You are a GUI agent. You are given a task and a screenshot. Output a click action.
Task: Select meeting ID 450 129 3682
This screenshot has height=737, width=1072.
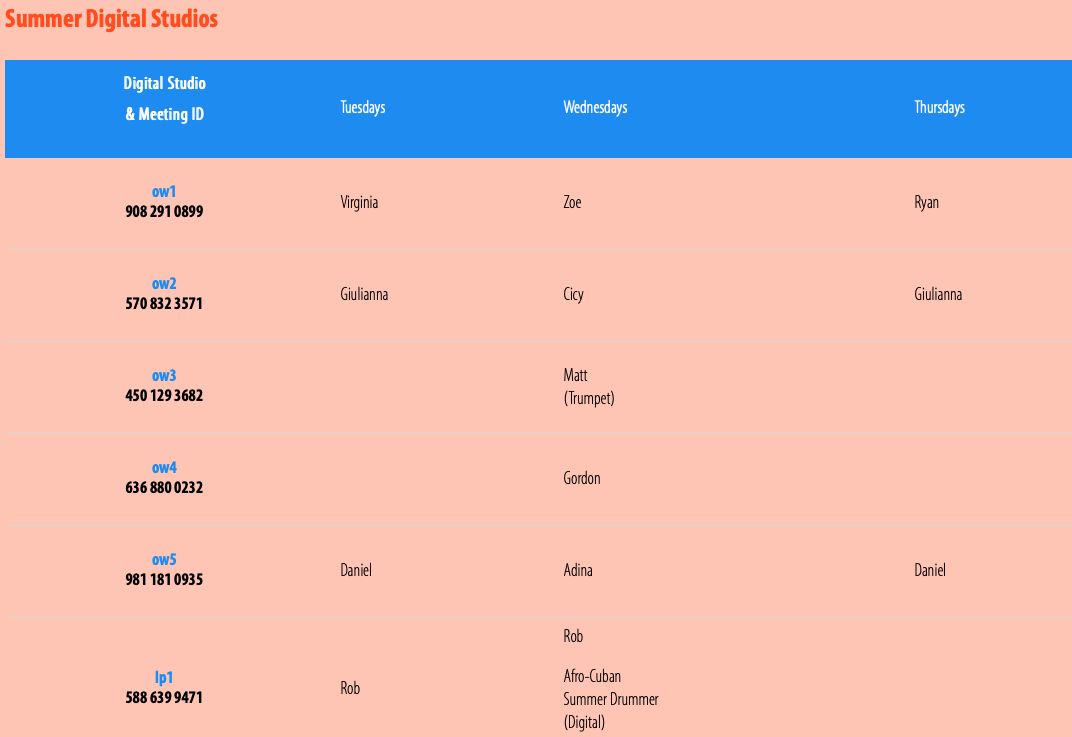(x=164, y=396)
